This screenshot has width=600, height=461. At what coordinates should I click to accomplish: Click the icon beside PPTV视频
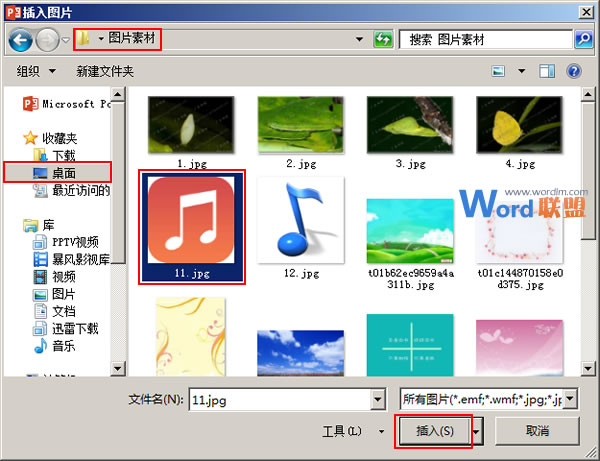[x=40, y=242]
